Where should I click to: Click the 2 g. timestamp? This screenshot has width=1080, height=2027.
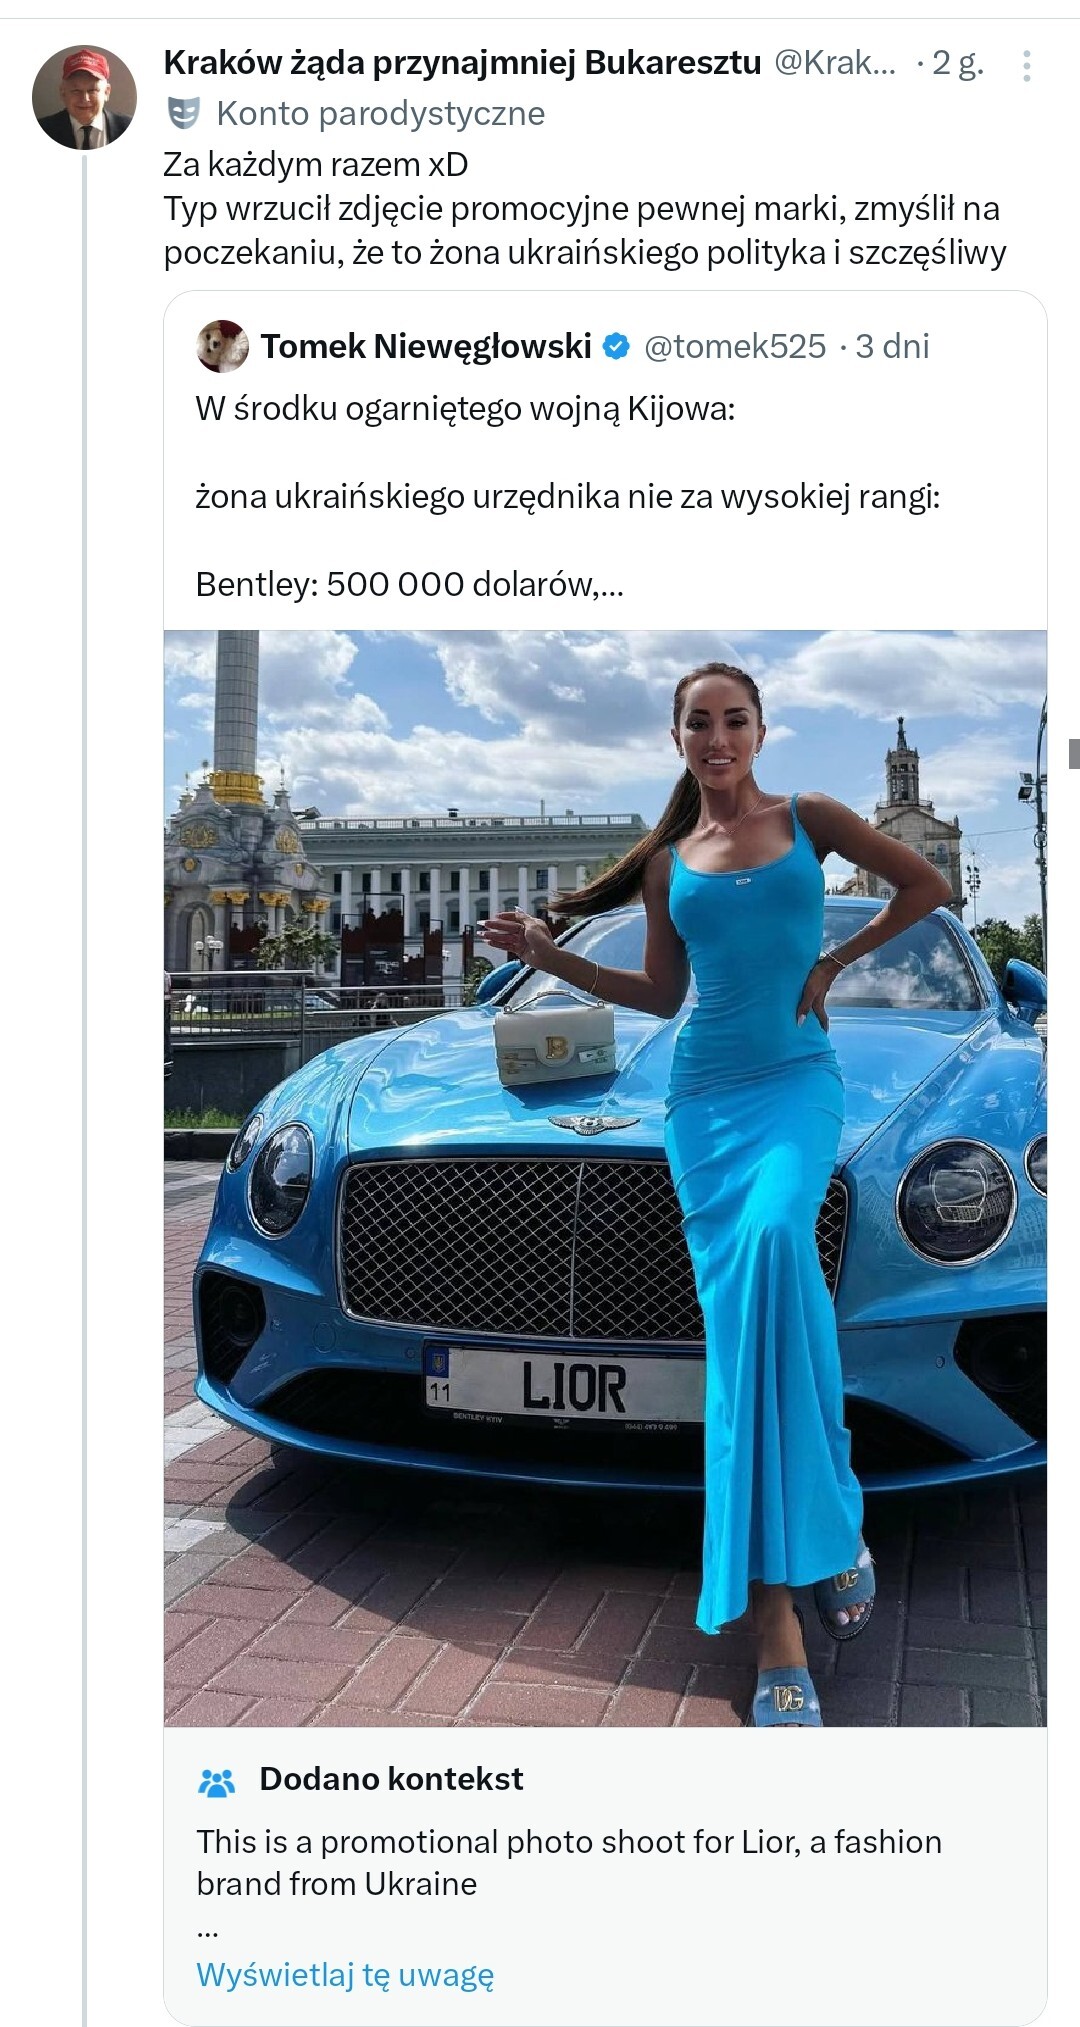(957, 63)
